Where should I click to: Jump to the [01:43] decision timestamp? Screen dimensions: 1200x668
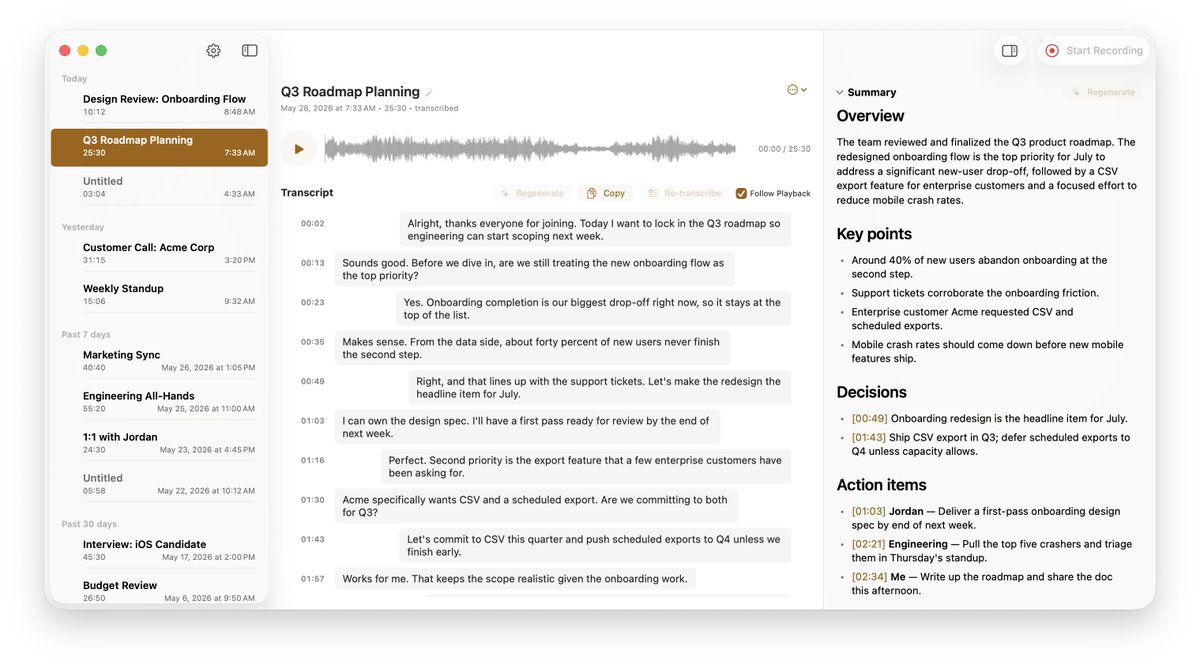[870, 438]
